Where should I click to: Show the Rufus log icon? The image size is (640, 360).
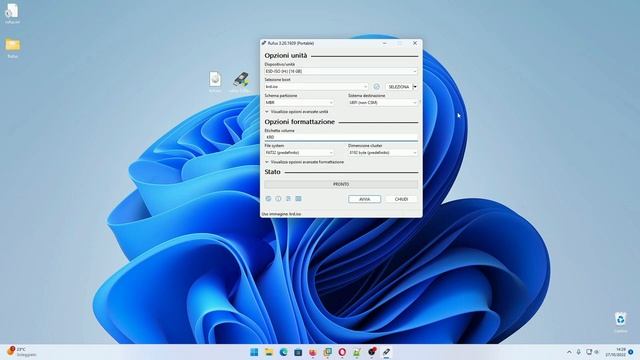298,199
